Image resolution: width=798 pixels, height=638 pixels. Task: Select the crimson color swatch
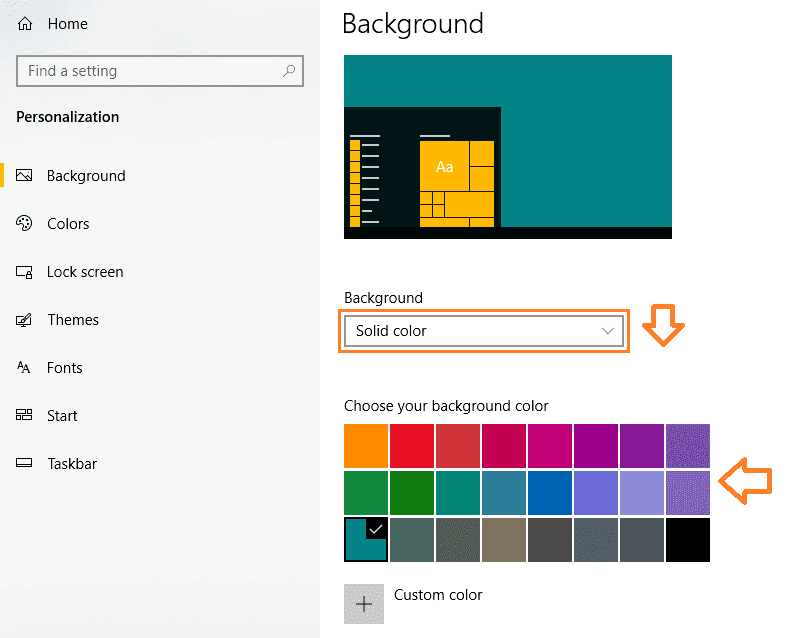(504, 446)
